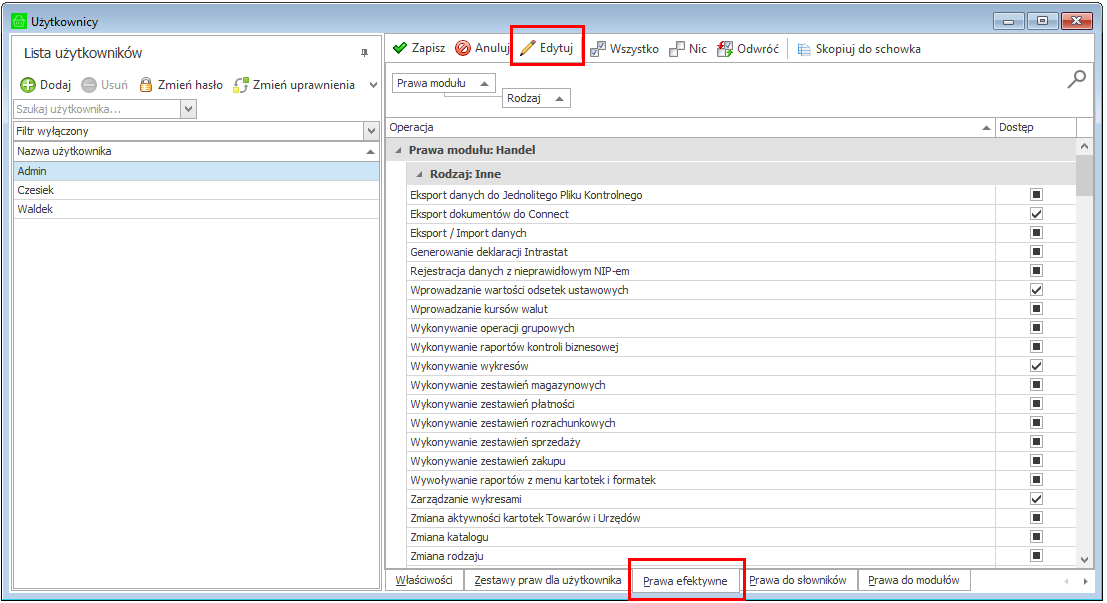
Task: Click the Edytuj pencil icon
Action: [x=528, y=48]
